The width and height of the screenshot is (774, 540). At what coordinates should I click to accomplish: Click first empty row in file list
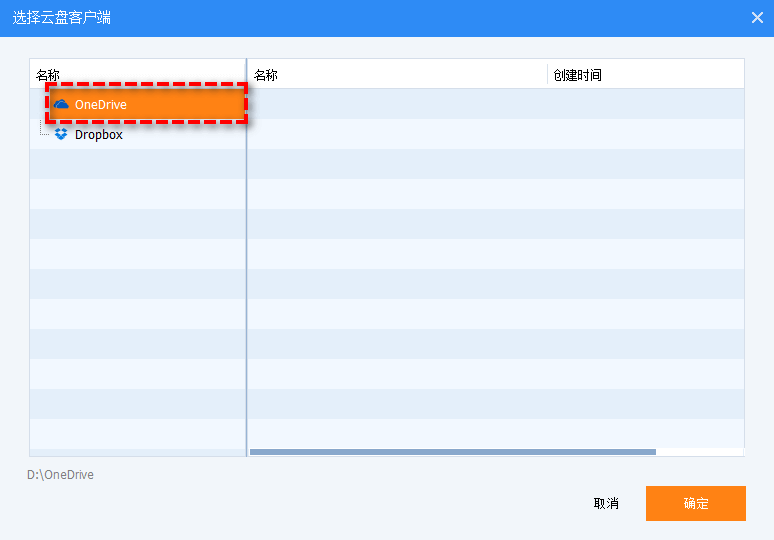click(495, 104)
